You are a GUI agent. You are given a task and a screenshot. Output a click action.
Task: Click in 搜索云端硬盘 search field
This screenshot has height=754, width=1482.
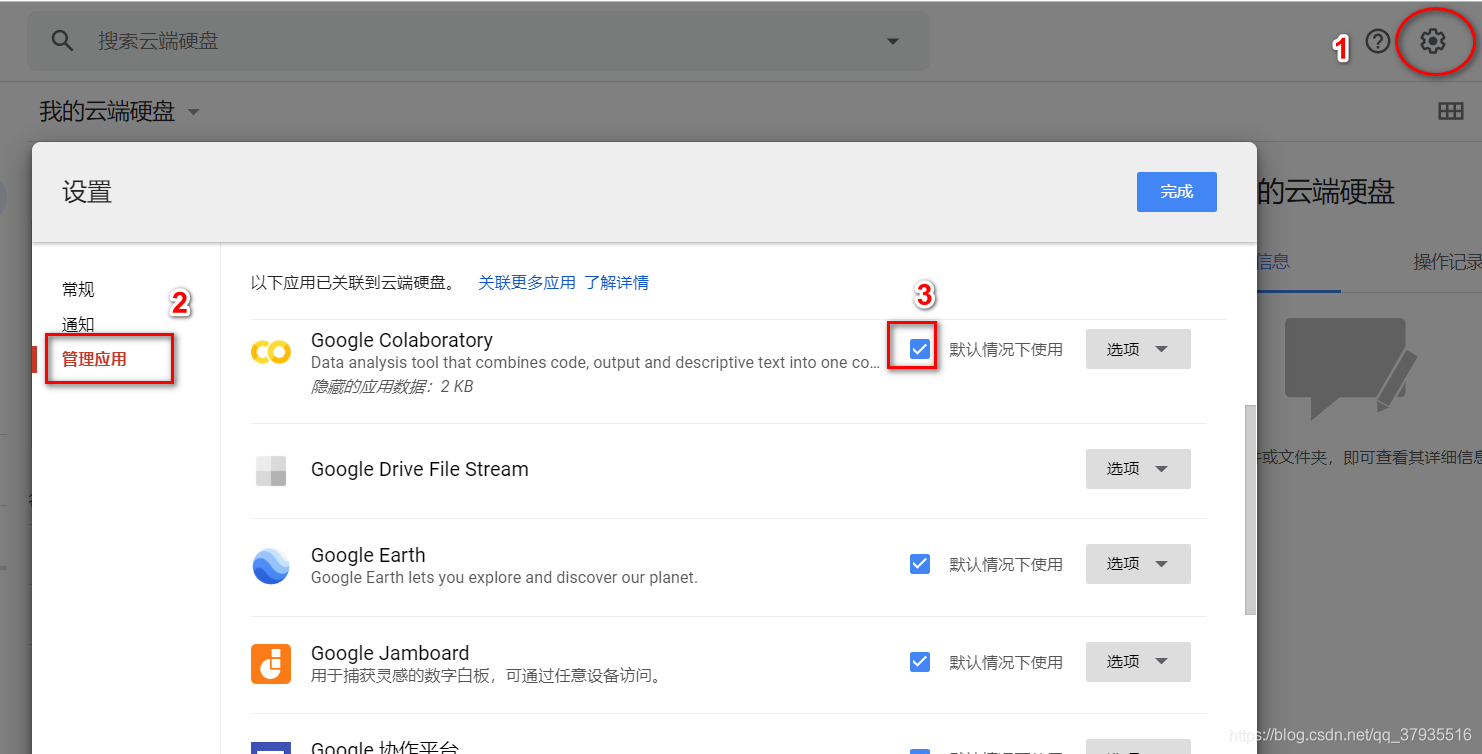(478, 41)
